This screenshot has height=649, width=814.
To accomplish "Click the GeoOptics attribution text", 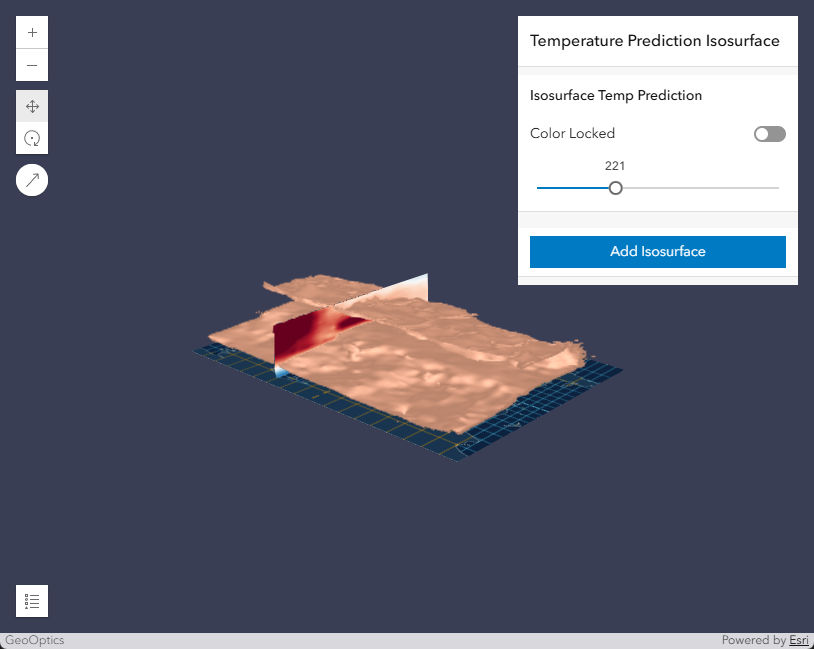I will pos(33,640).
